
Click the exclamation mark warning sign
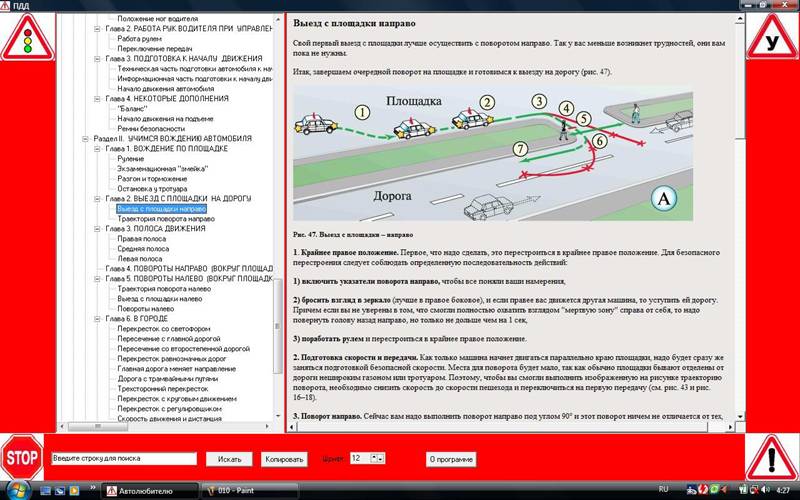773,457
